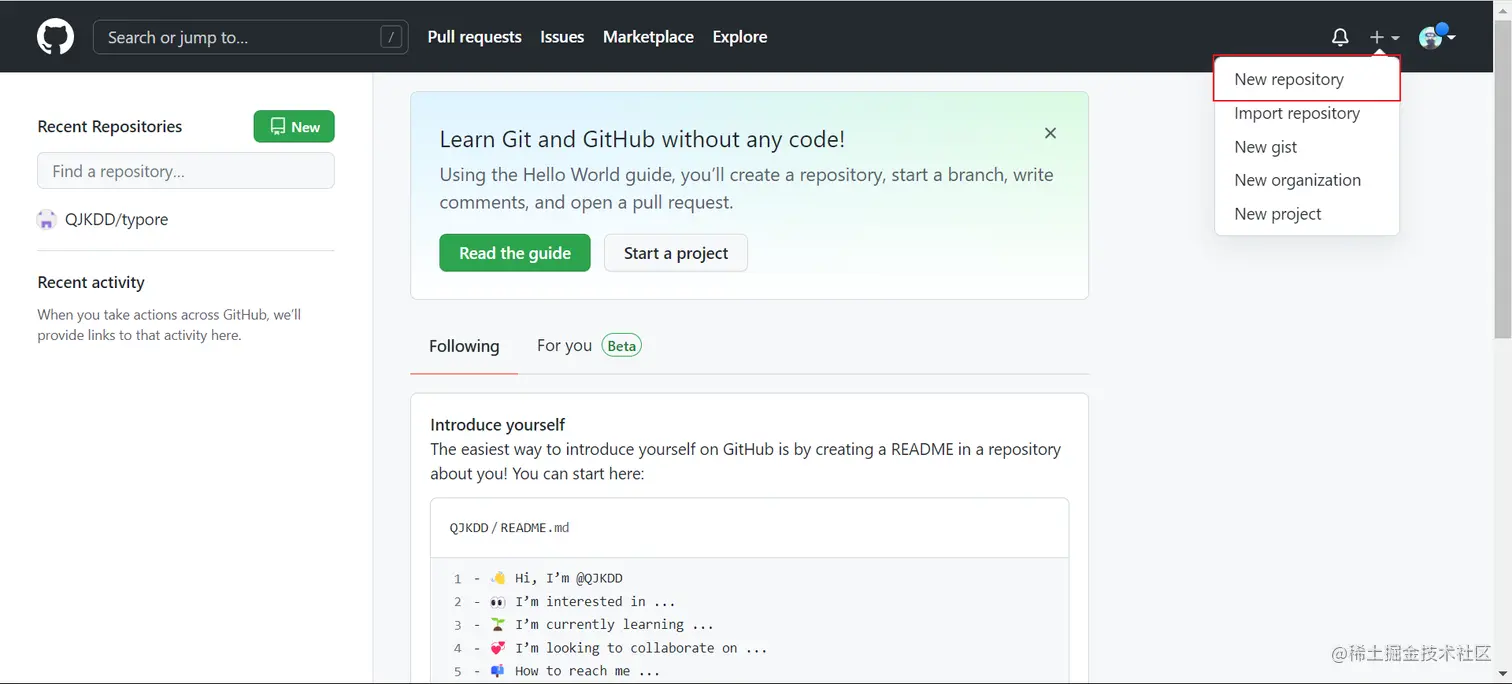Close the Learn Git and GitHub banner
The image size is (1512, 684).
pyautogui.click(x=1050, y=133)
